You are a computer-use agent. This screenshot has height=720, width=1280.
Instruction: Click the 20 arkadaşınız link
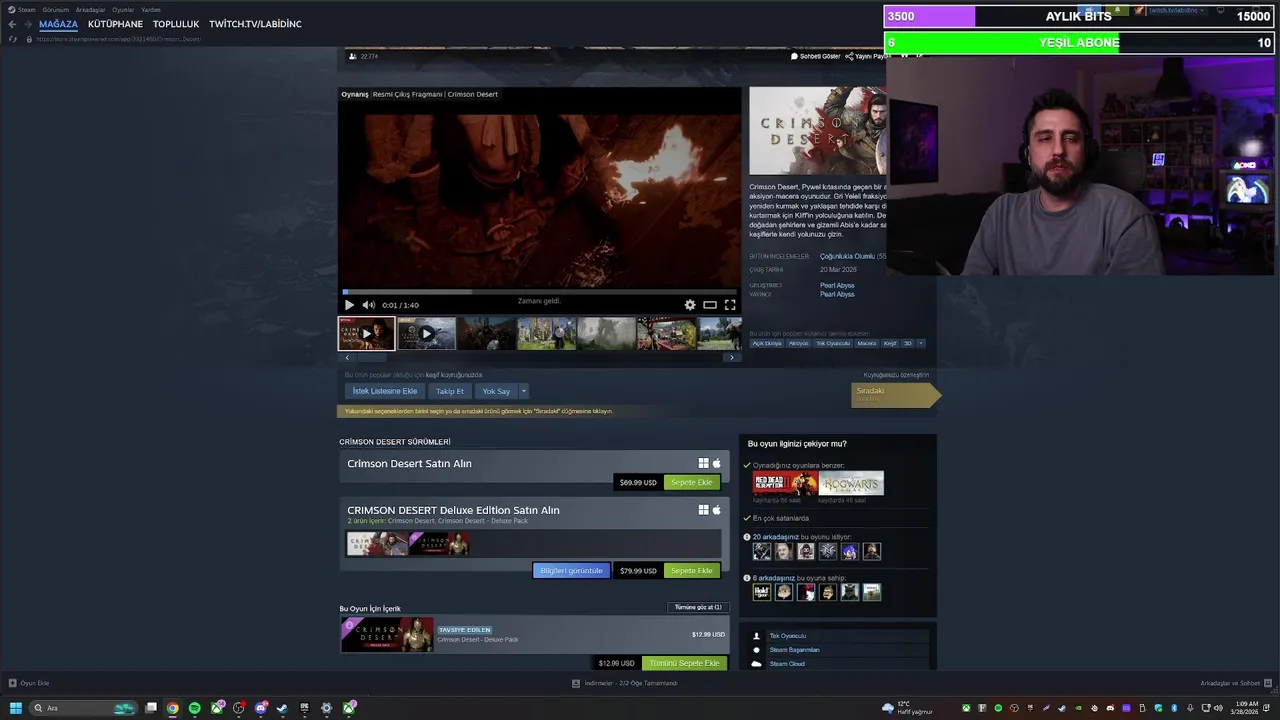(x=776, y=537)
